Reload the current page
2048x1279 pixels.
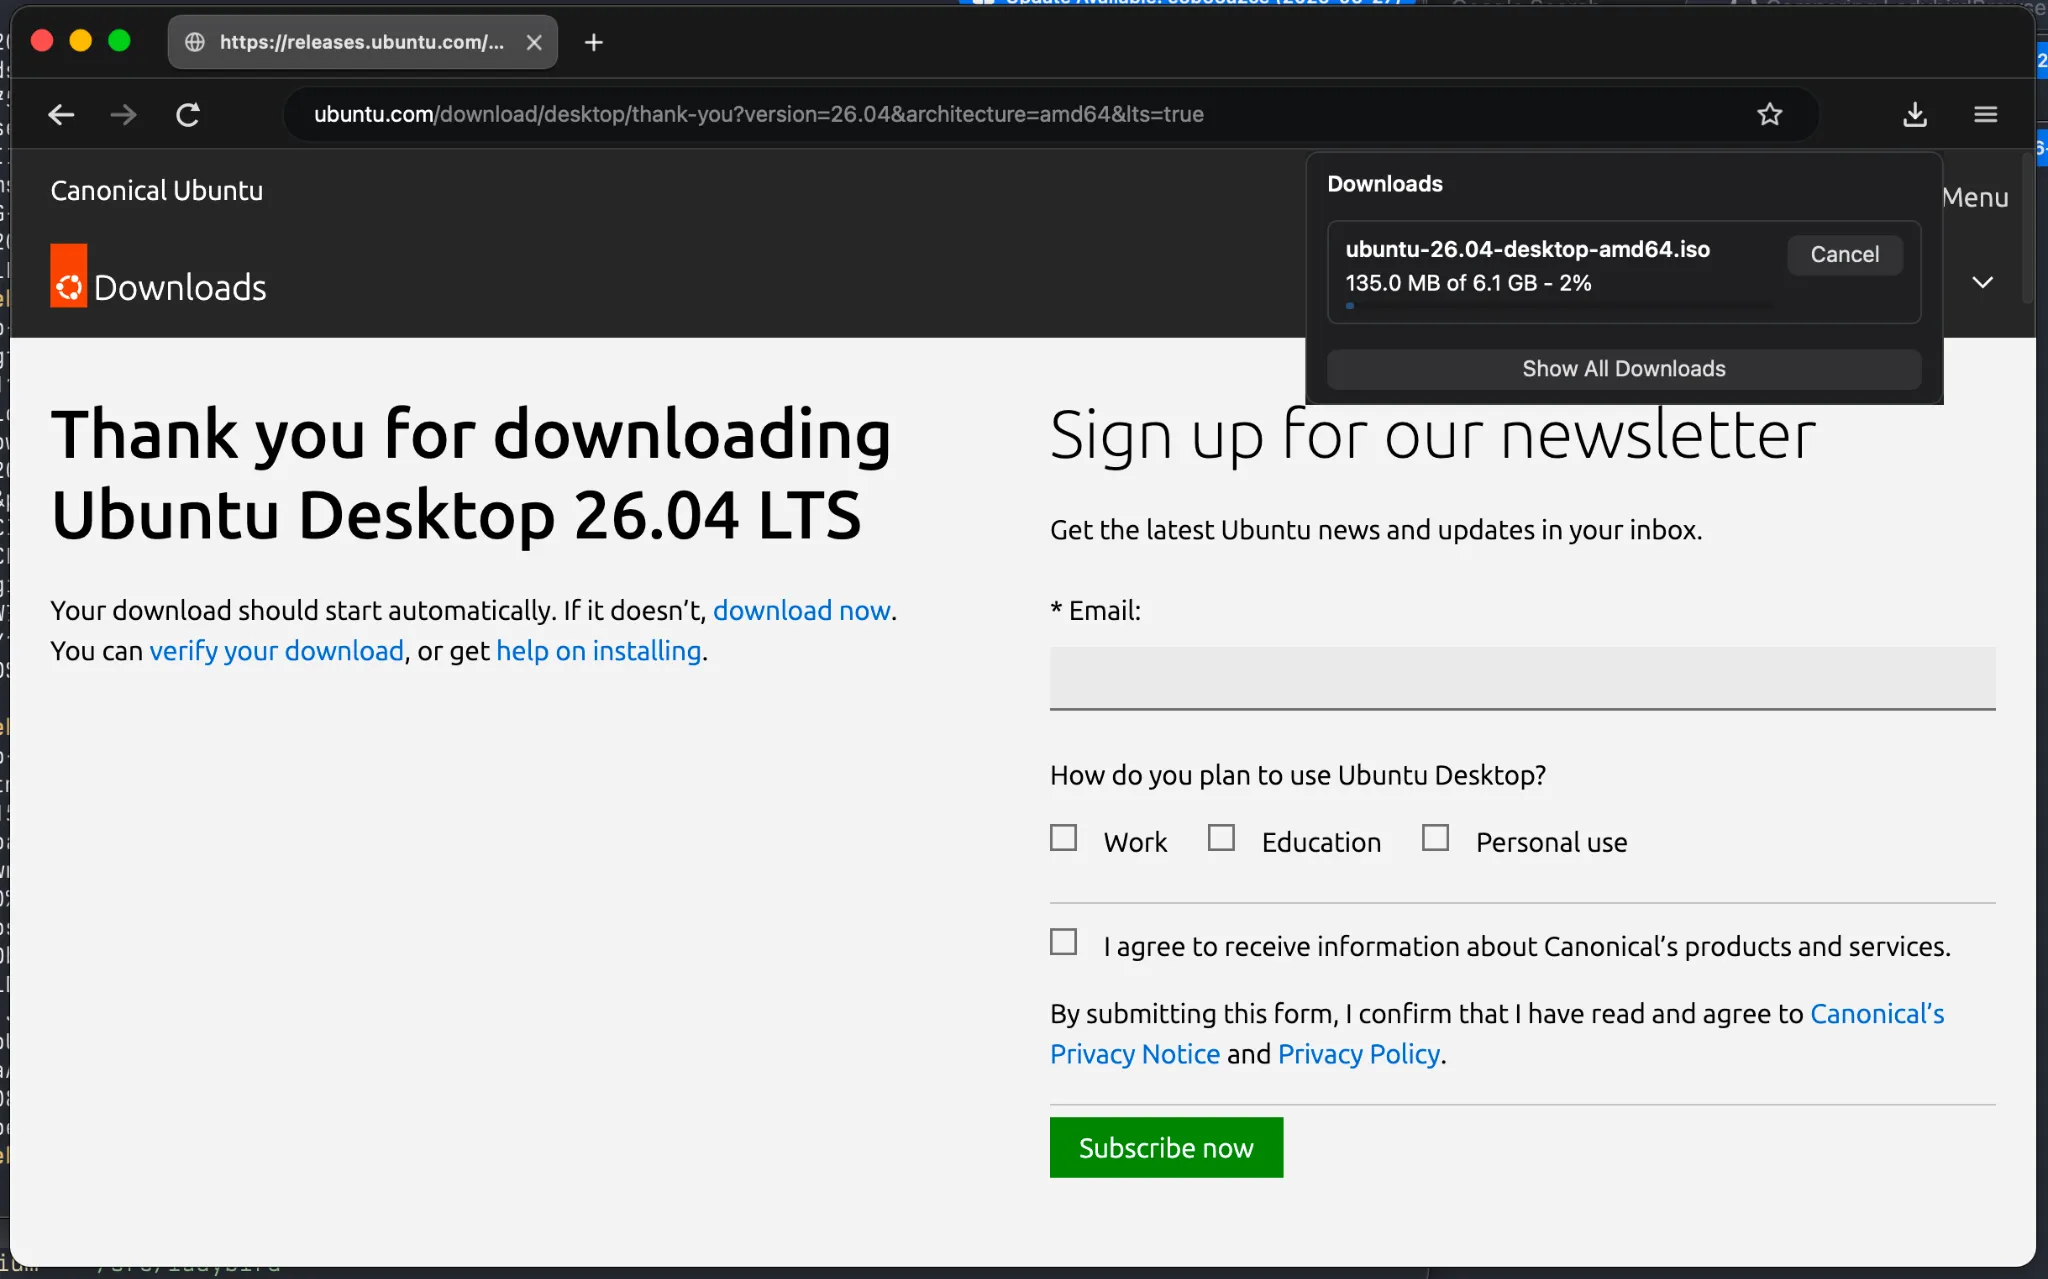(x=188, y=114)
